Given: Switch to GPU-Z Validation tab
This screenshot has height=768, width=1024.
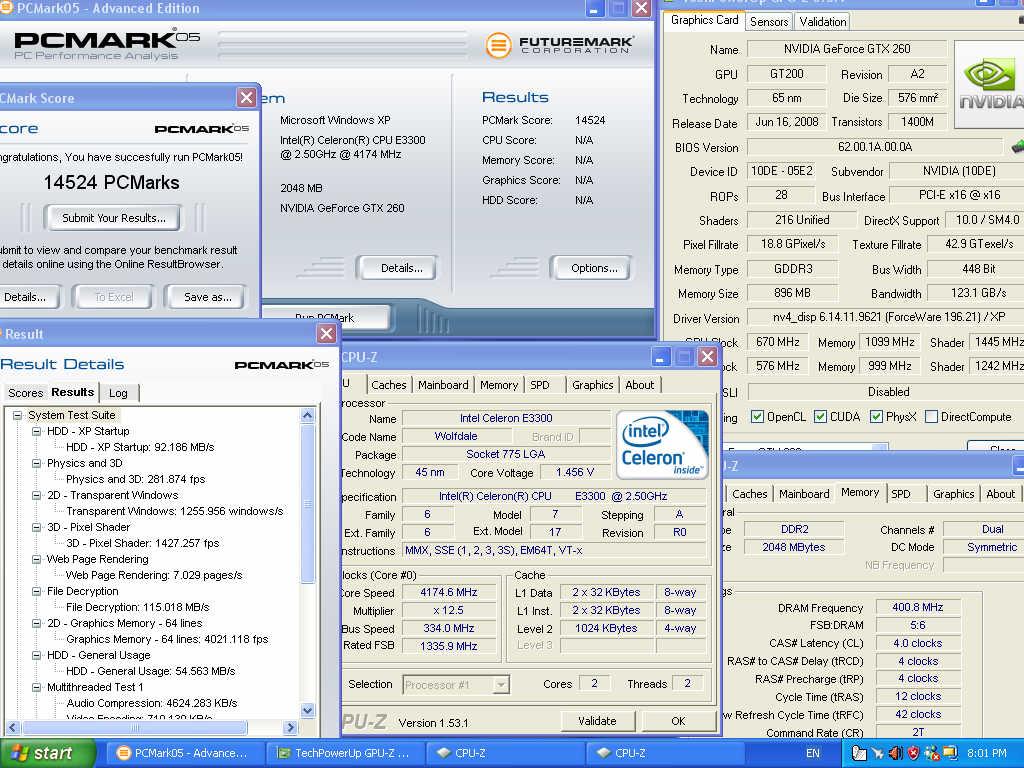Looking at the screenshot, I should pyautogui.click(x=822, y=22).
